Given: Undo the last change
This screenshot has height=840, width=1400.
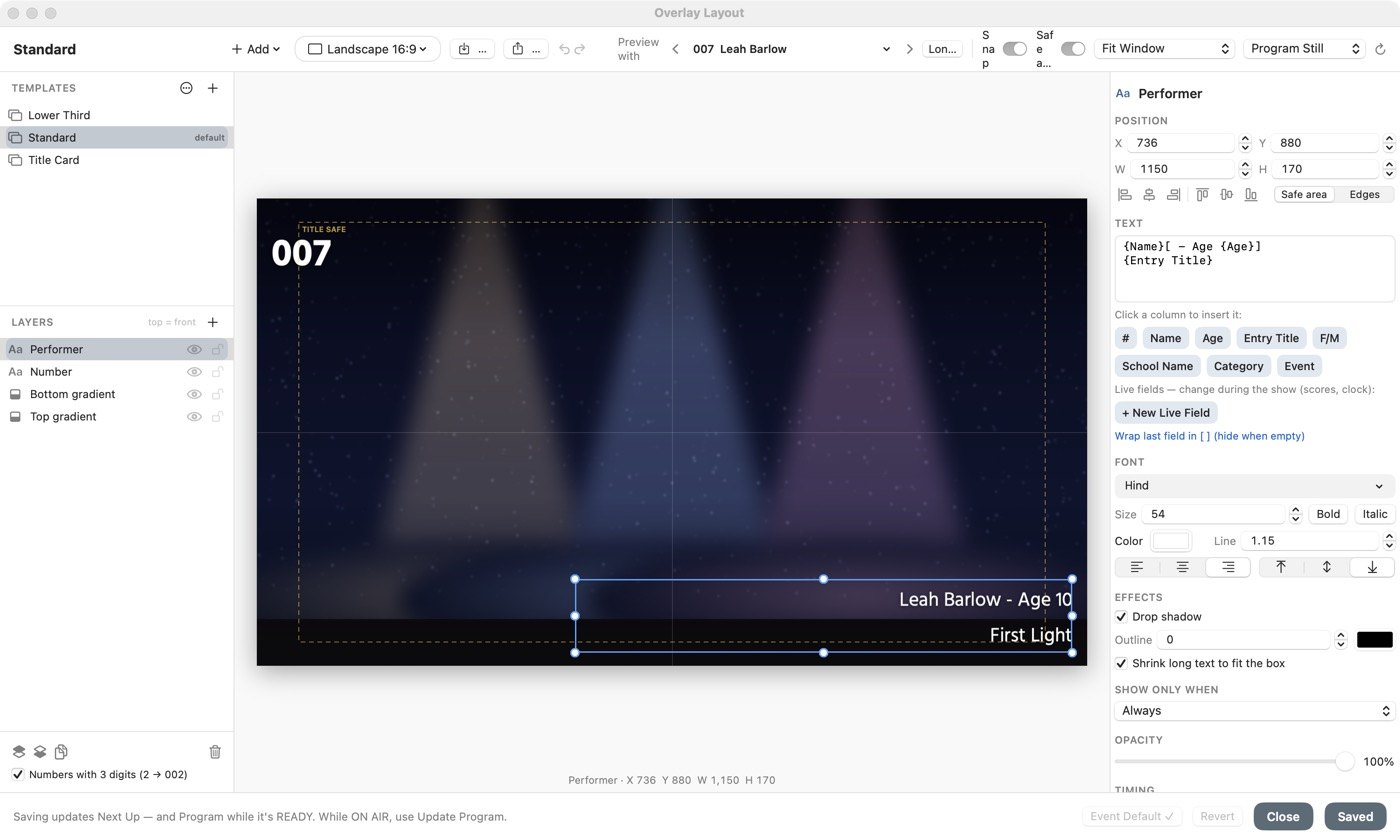Looking at the screenshot, I should coord(564,49).
